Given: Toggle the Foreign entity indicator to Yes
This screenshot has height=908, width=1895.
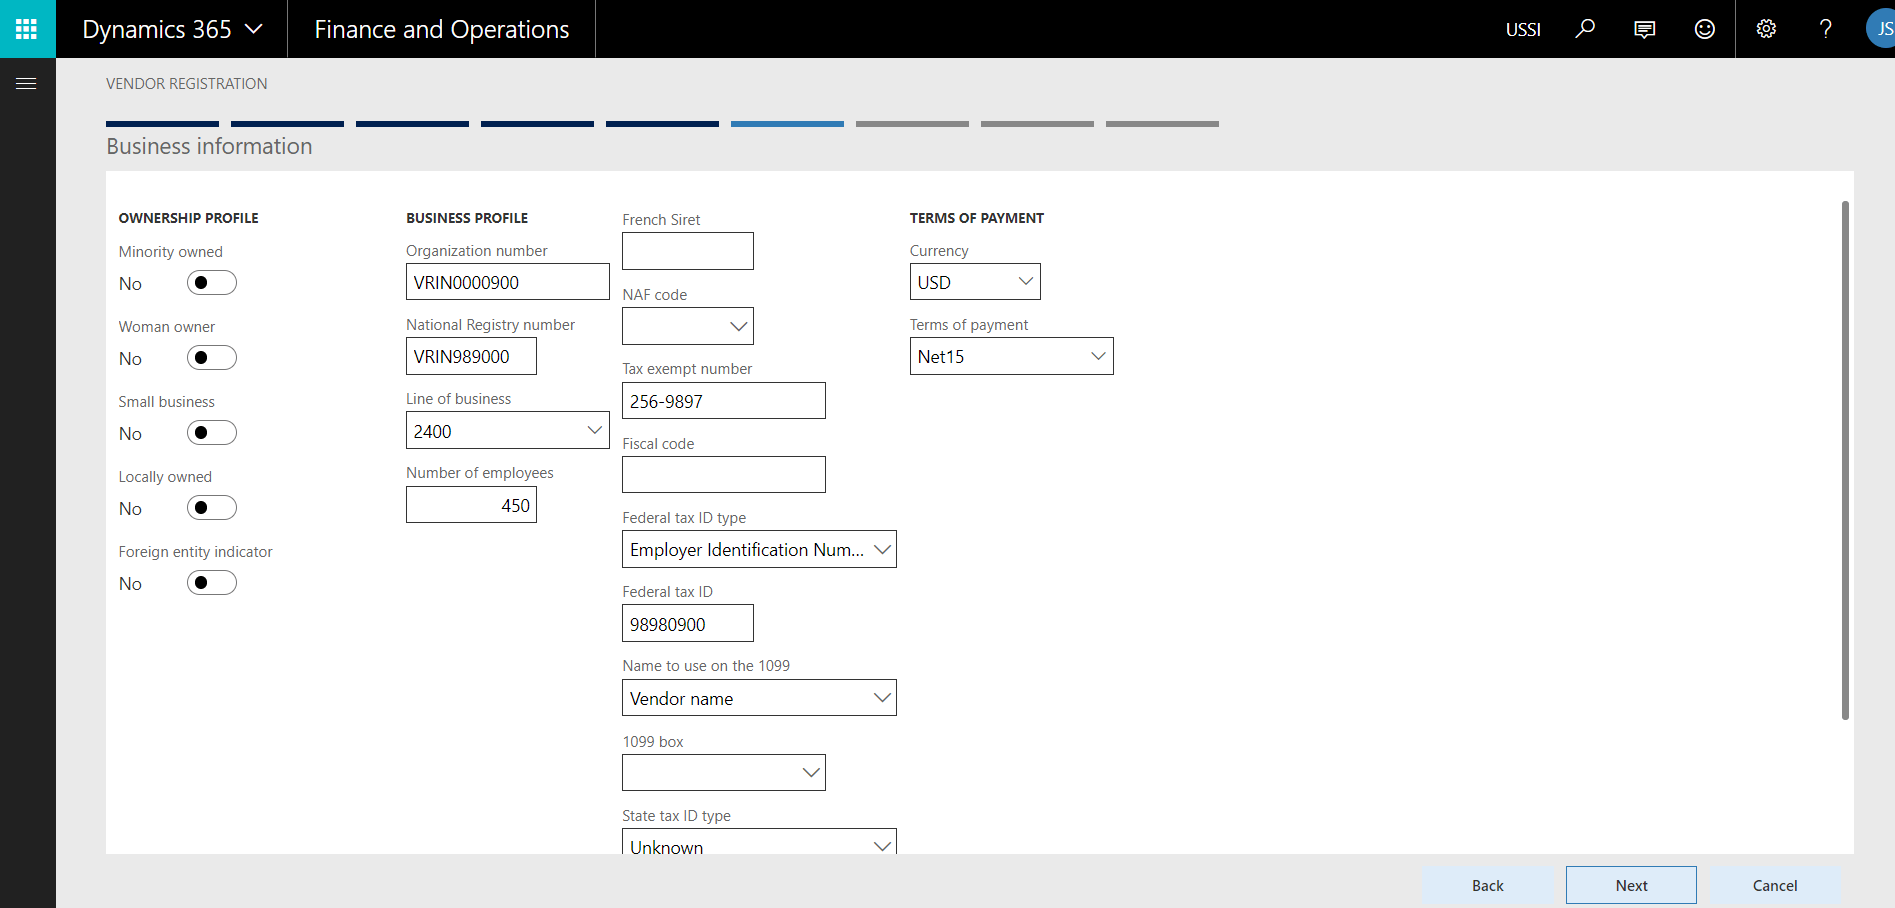Looking at the screenshot, I should [211, 582].
